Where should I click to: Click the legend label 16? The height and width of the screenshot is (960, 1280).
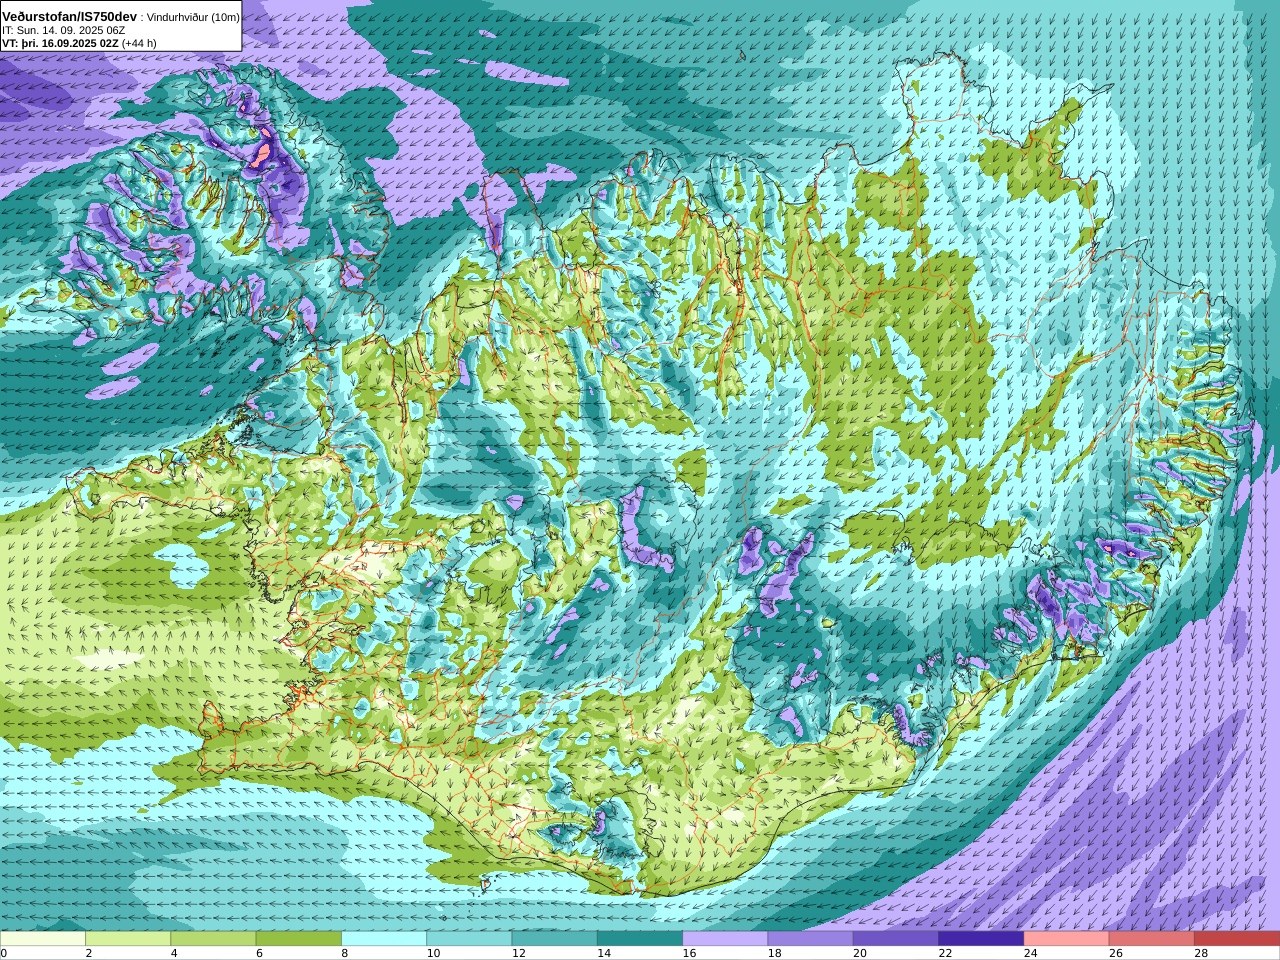click(x=689, y=953)
